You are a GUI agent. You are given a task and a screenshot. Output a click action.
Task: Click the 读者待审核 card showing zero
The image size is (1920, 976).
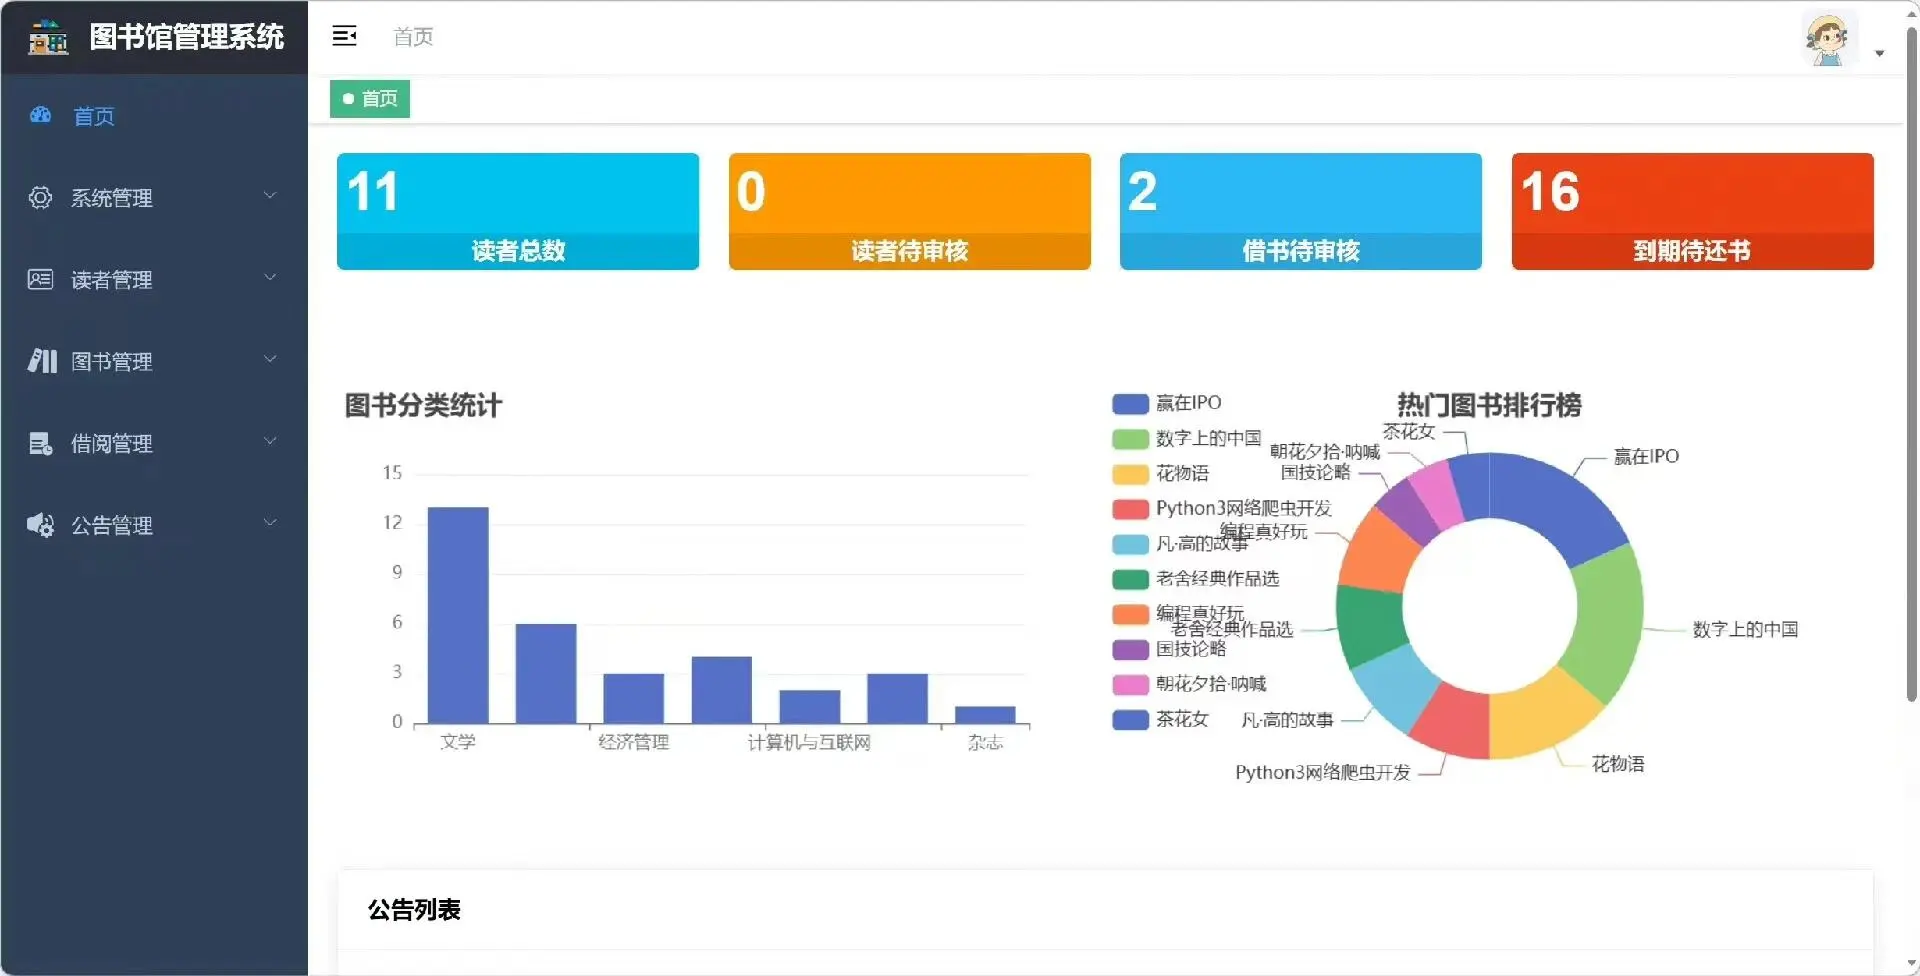[909, 211]
